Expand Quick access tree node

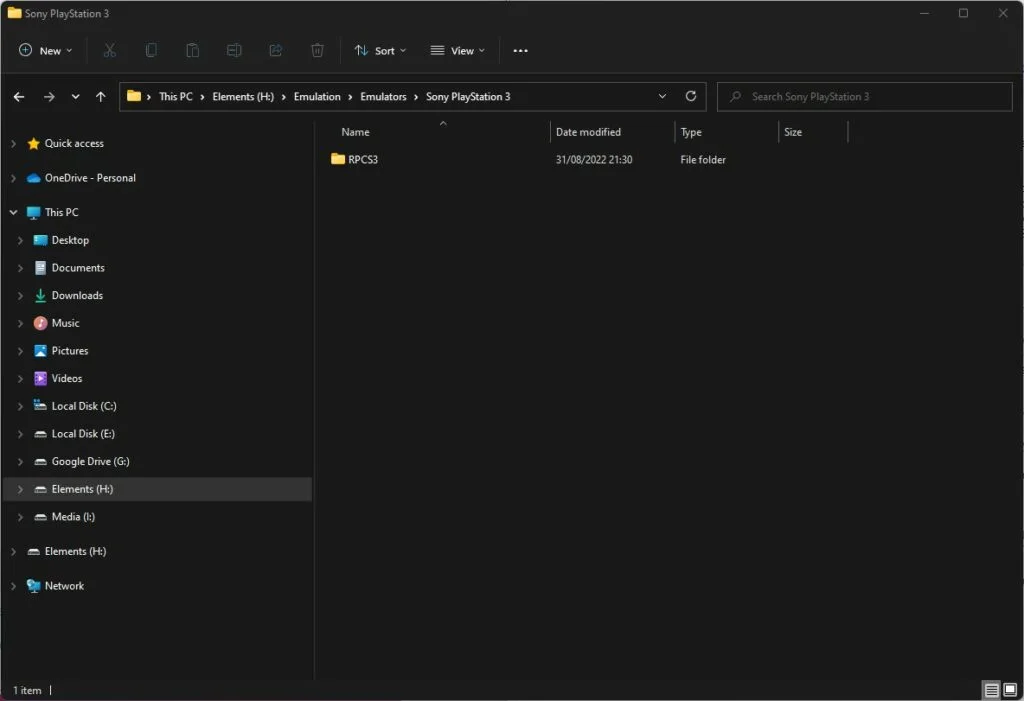(13, 144)
